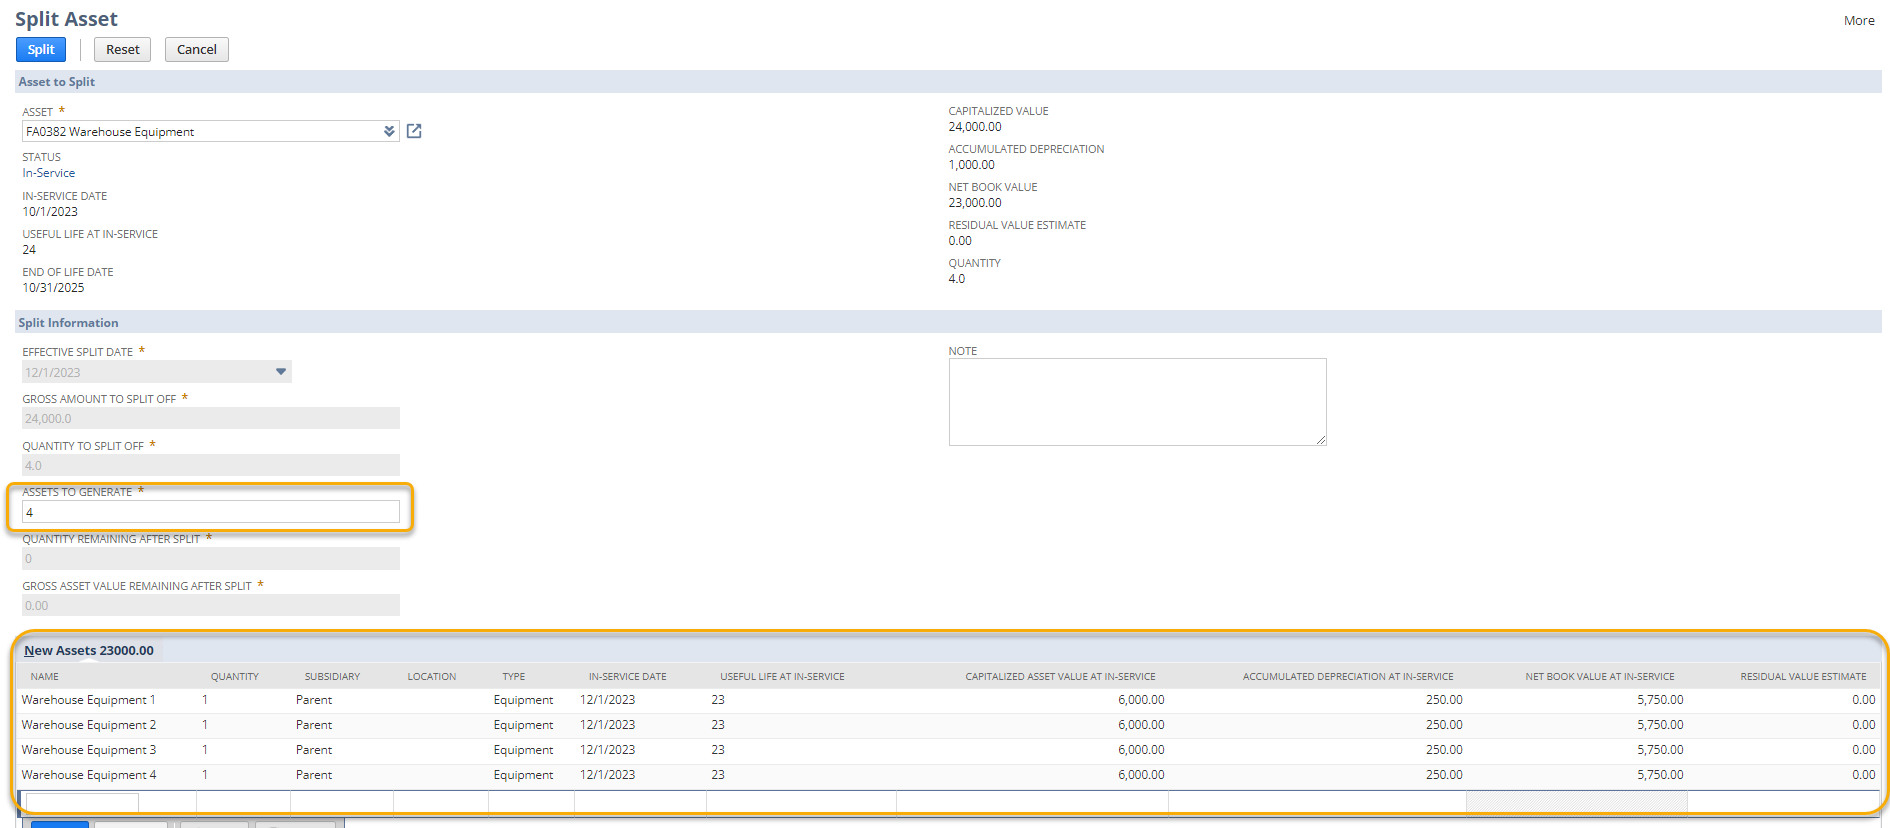
Task: Click the empty Name field in new row
Action: coord(82,802)
